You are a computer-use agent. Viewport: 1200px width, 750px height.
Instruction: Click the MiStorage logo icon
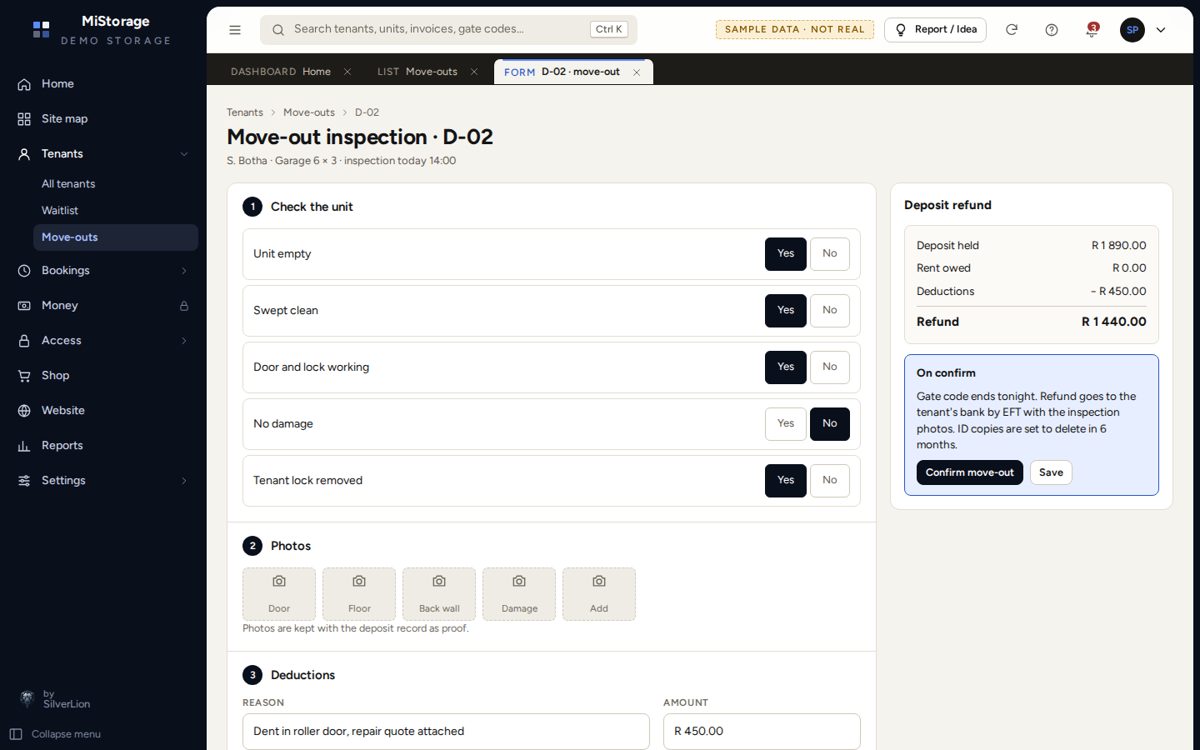pyautogui.click(x=41, y=29)
